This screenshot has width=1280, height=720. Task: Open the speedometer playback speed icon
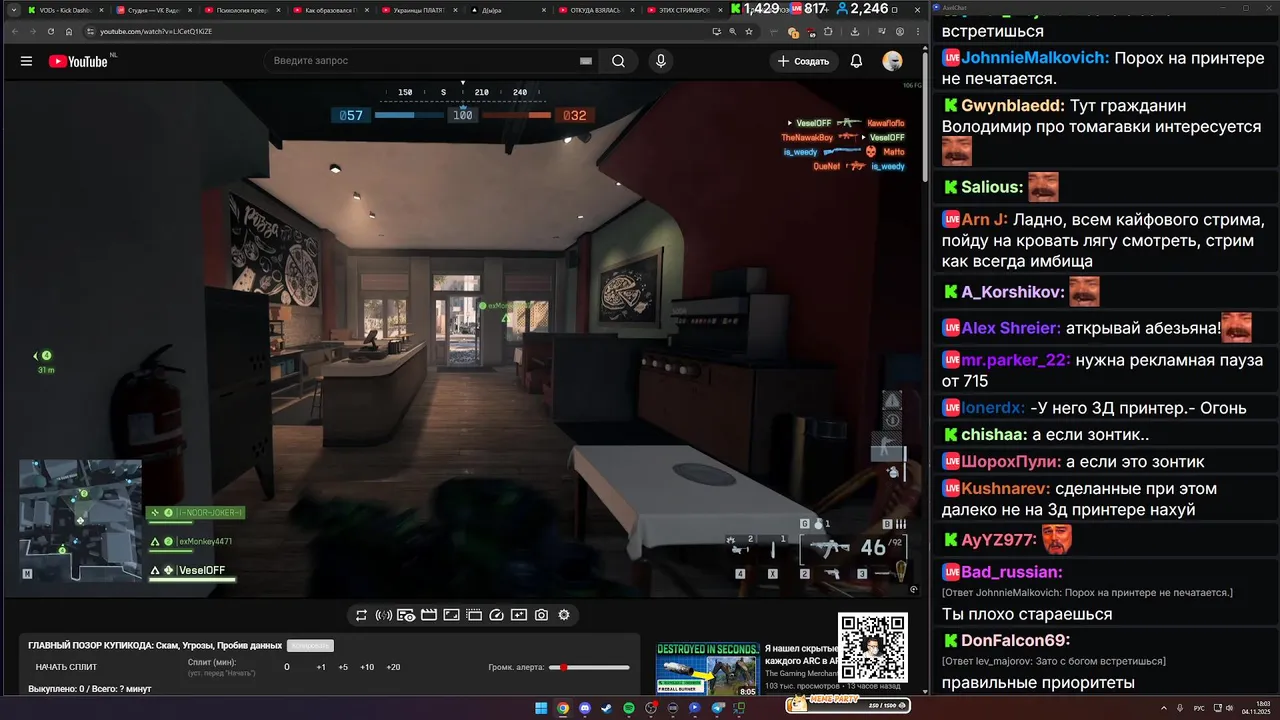point(496,615)
